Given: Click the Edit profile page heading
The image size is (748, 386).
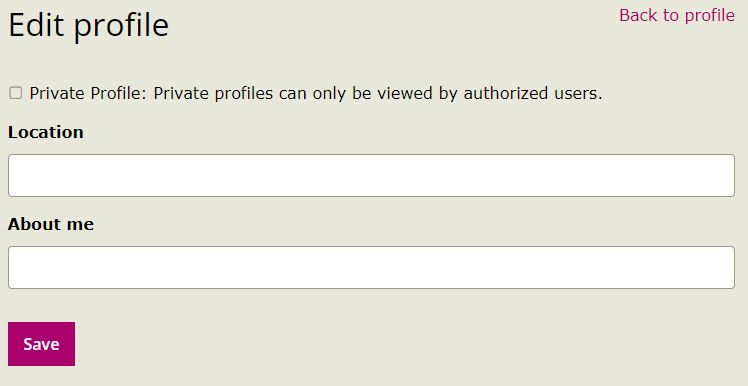Looking at the screenshot, I should pyautogui.click(x=89, y=25).
